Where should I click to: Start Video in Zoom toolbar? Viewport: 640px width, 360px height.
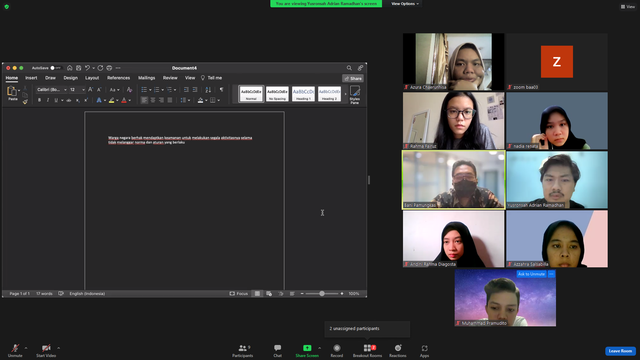[x=46, y=350]
